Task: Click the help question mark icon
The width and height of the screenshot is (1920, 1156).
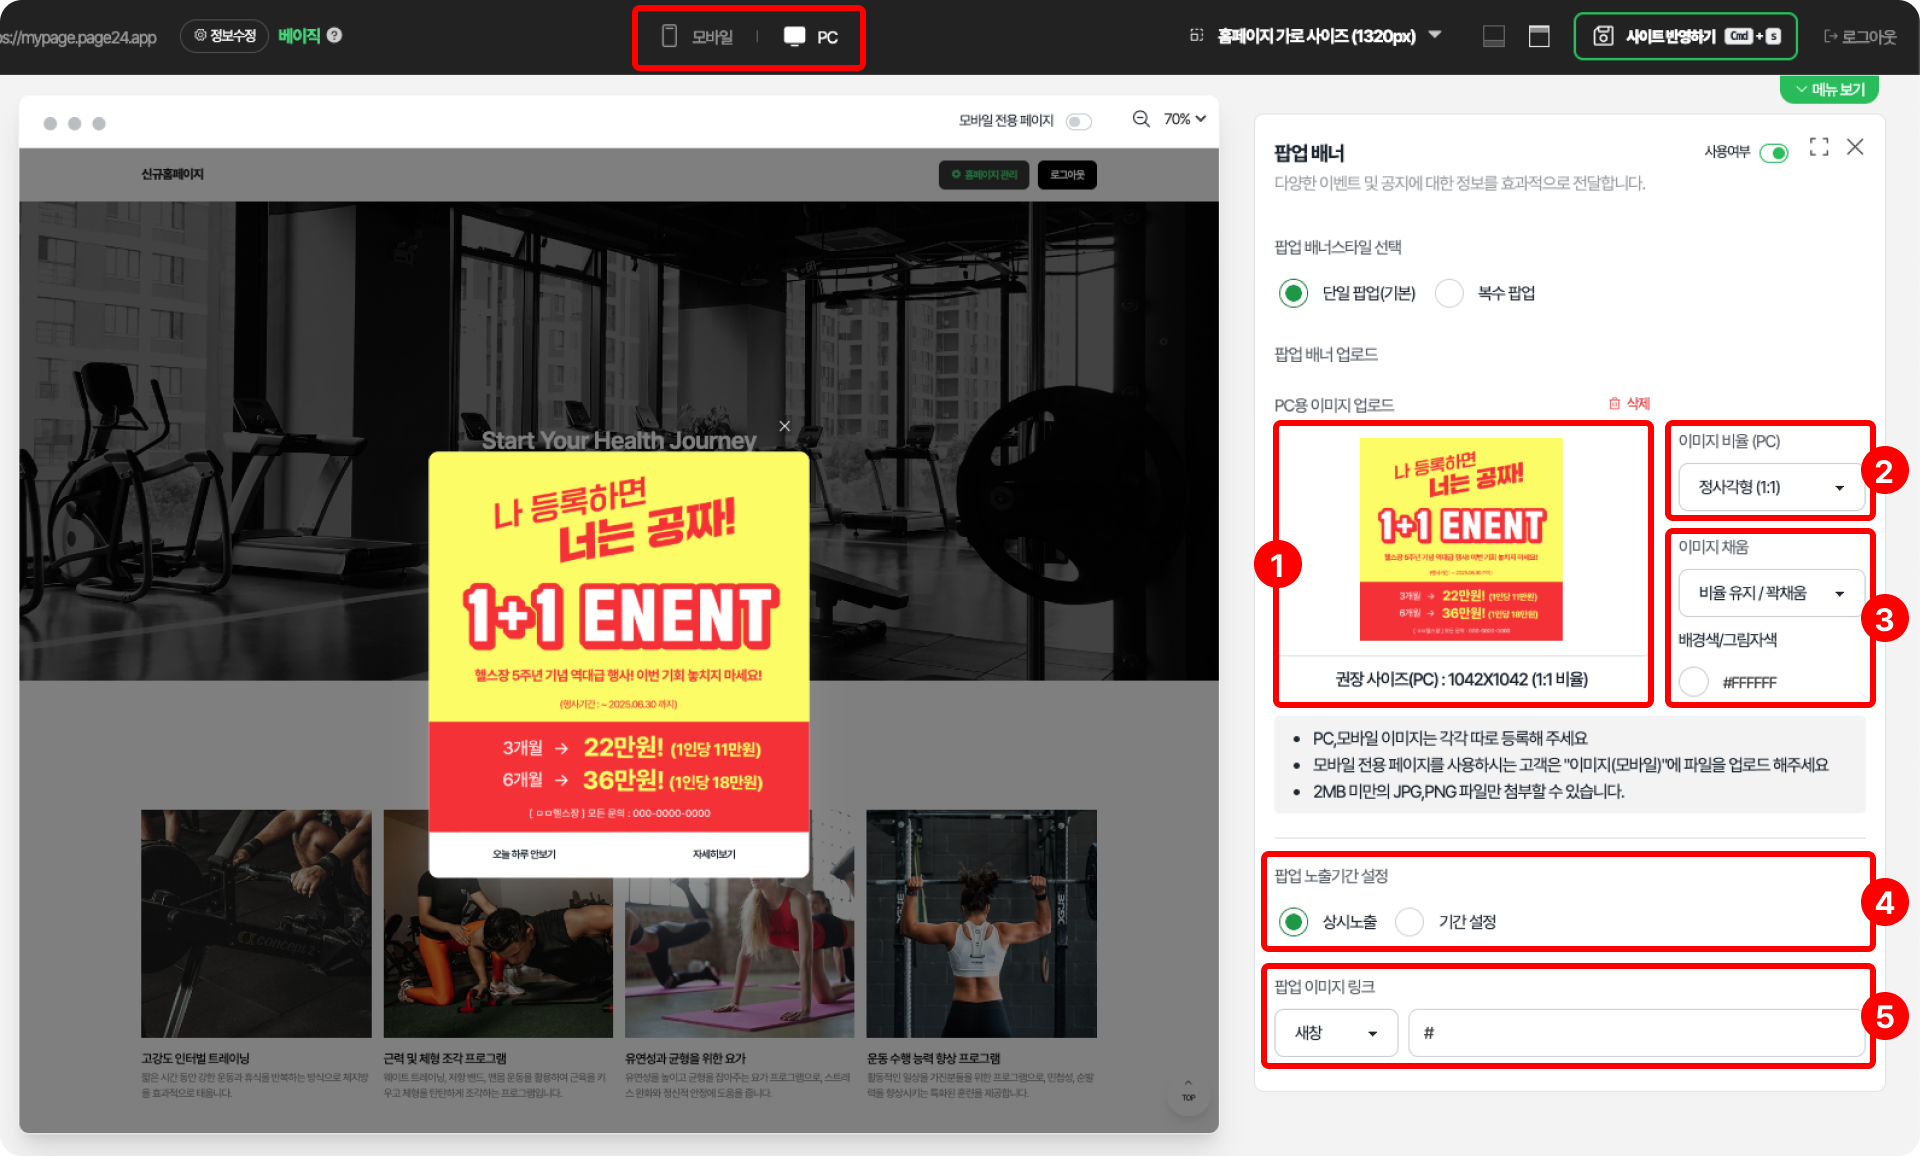Action: (335, 35)
